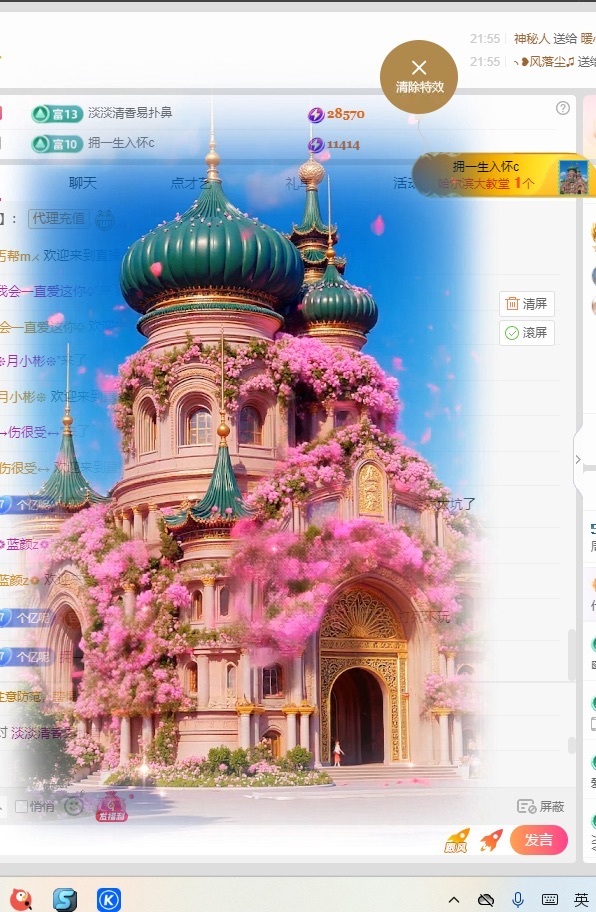Open the touch keyboard tray icon
596x912 pixels.
pyautogui.click(x=549, y=900)
